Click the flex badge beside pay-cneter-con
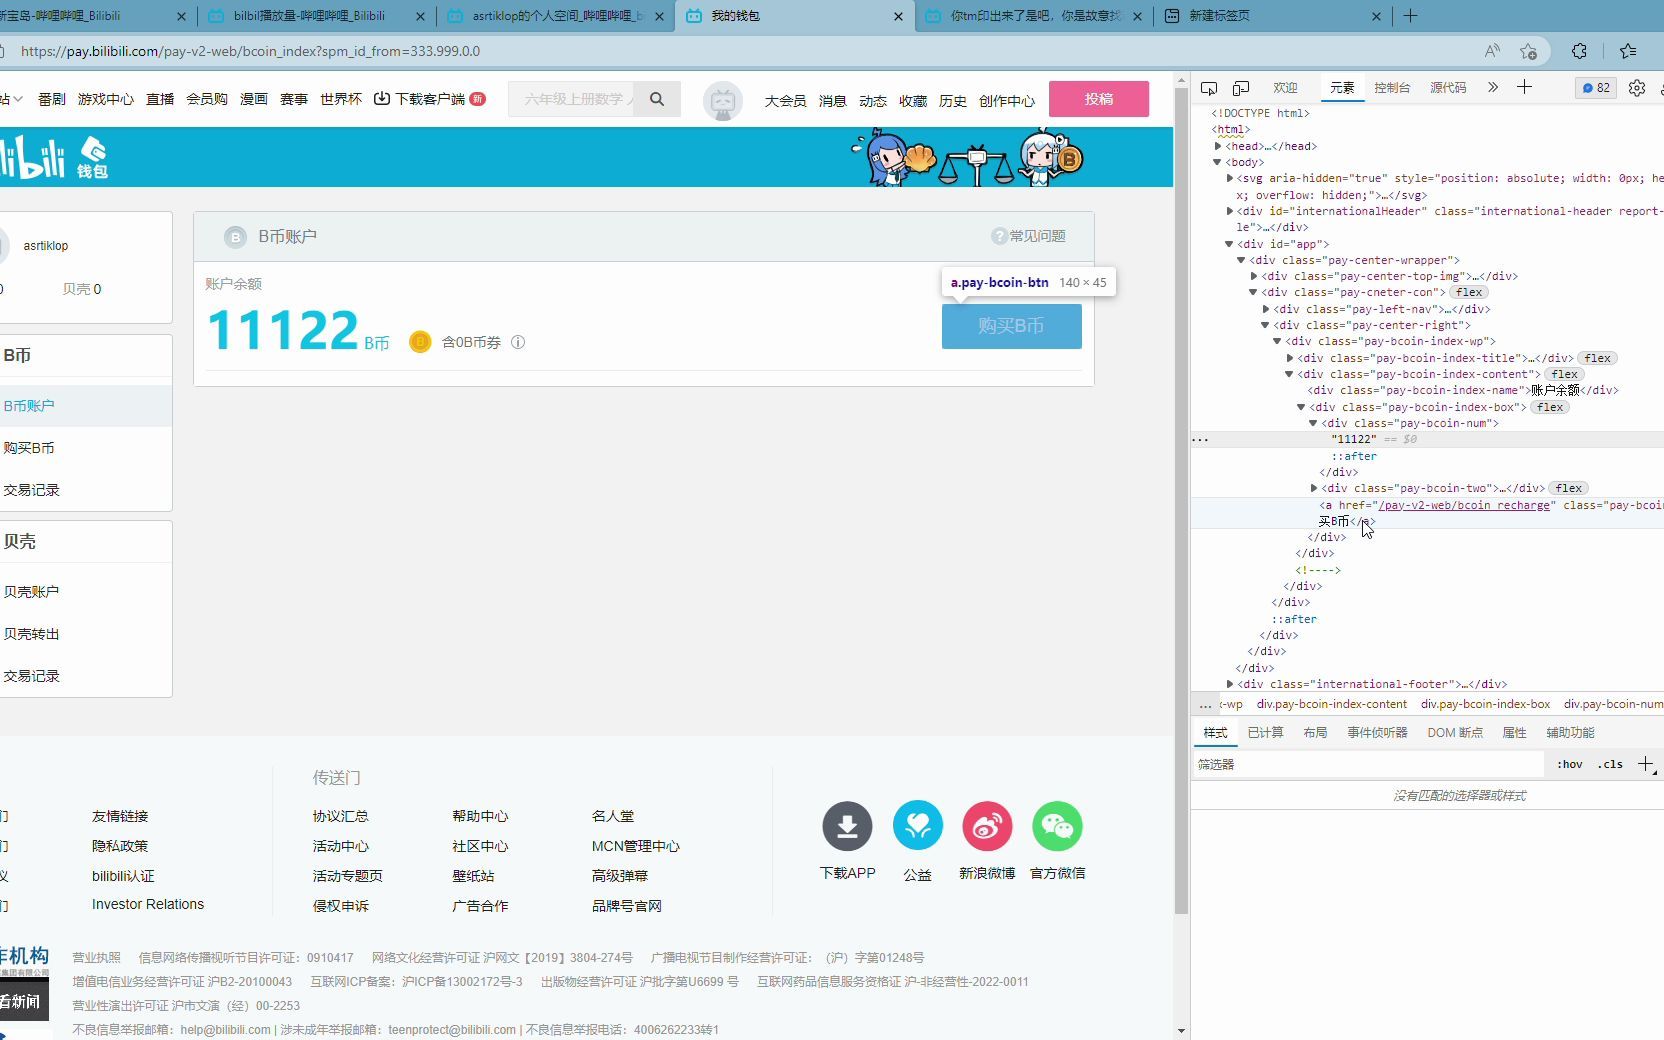Image resolution: width=1664 pixels, height=1040 pixels. pyautogui.click(x=1469, y=292)
